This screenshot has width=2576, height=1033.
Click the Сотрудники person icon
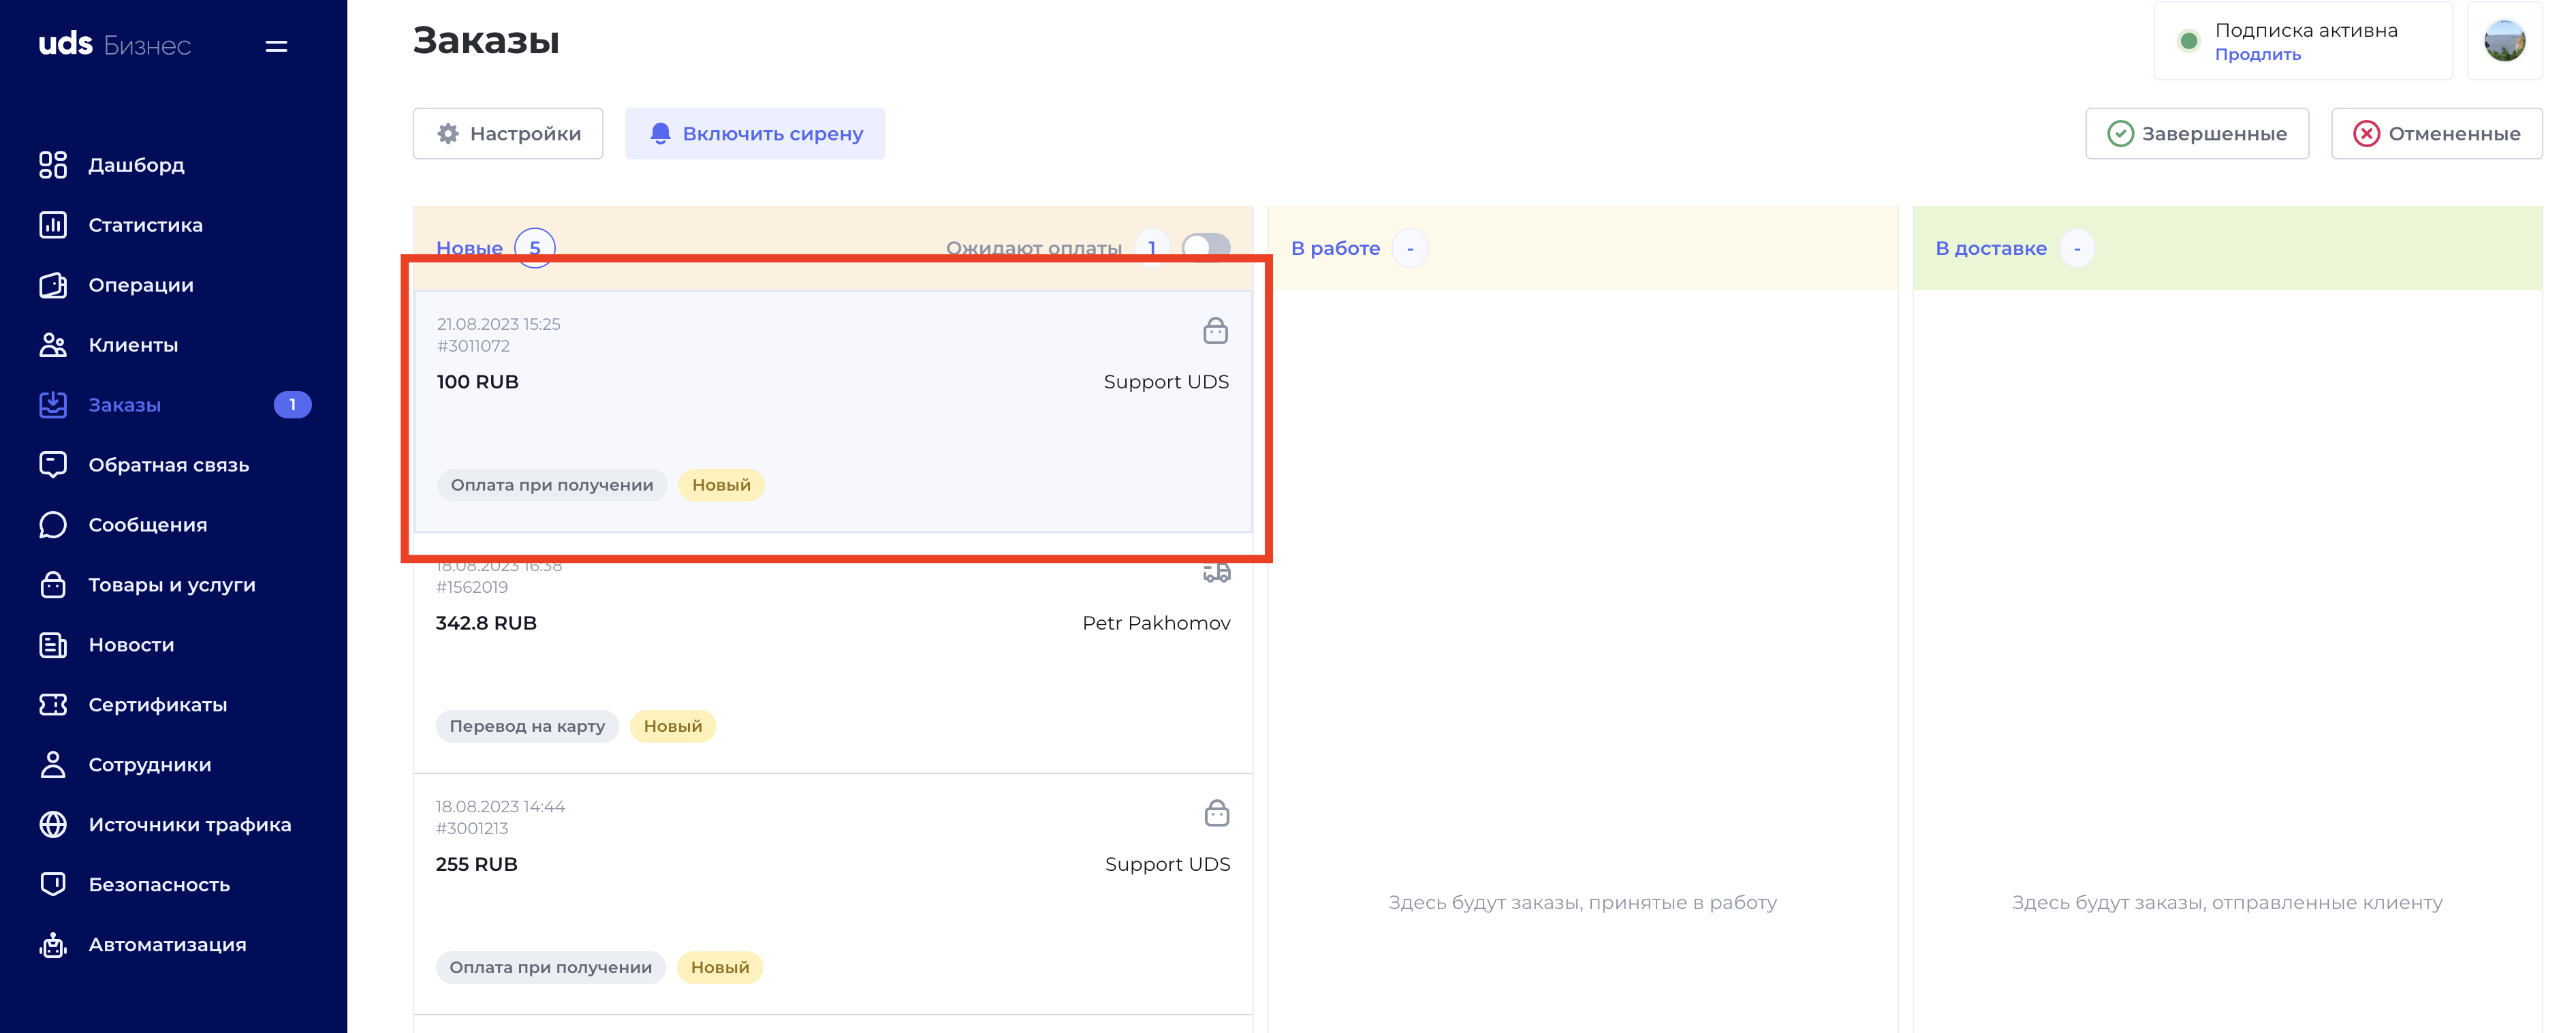click(53, 765)
